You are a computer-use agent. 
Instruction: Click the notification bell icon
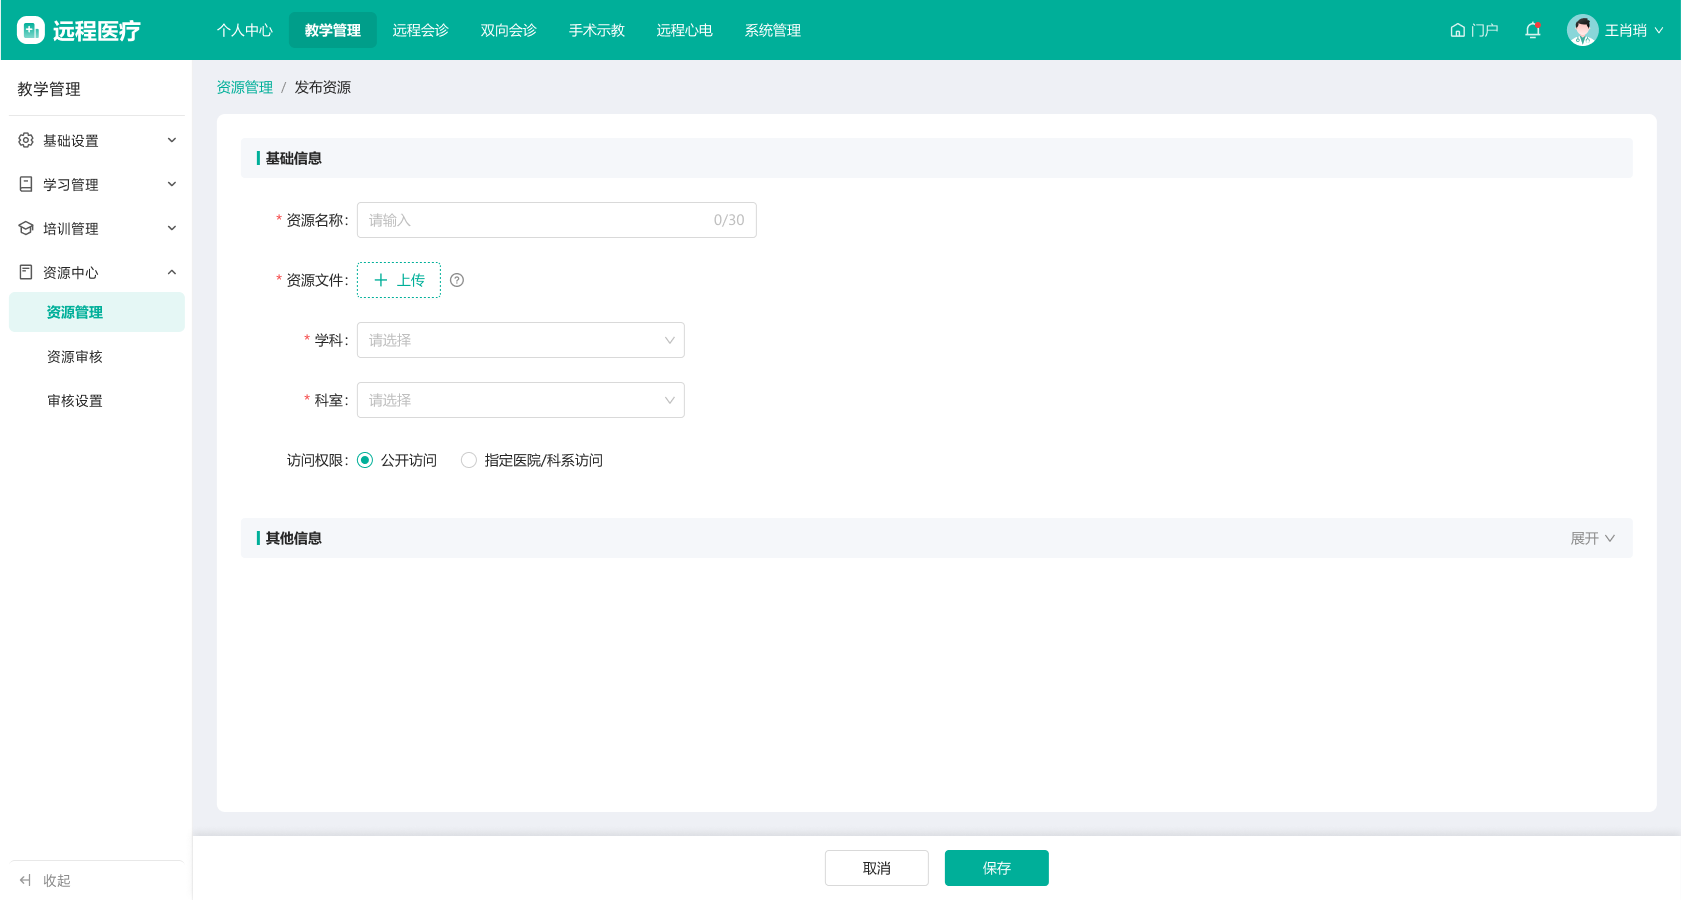click(x=1532, y=30)
